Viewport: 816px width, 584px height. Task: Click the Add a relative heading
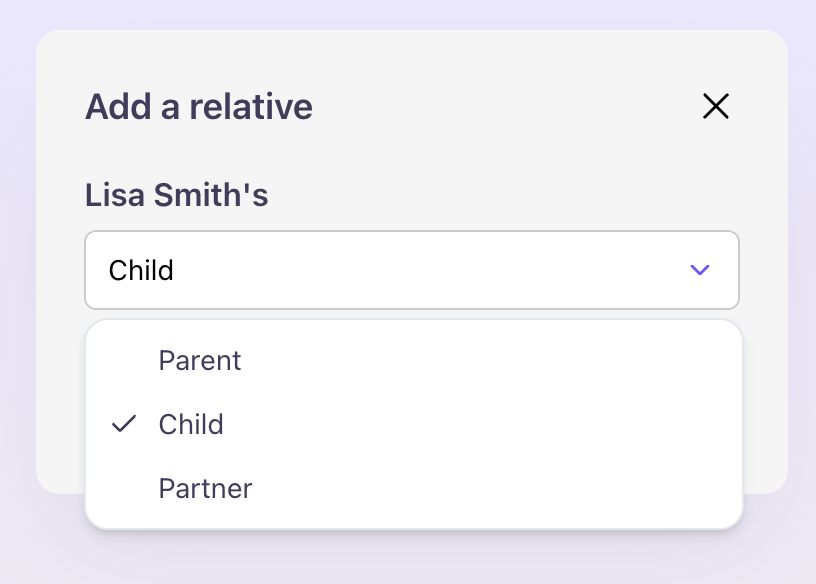[198, 106]
